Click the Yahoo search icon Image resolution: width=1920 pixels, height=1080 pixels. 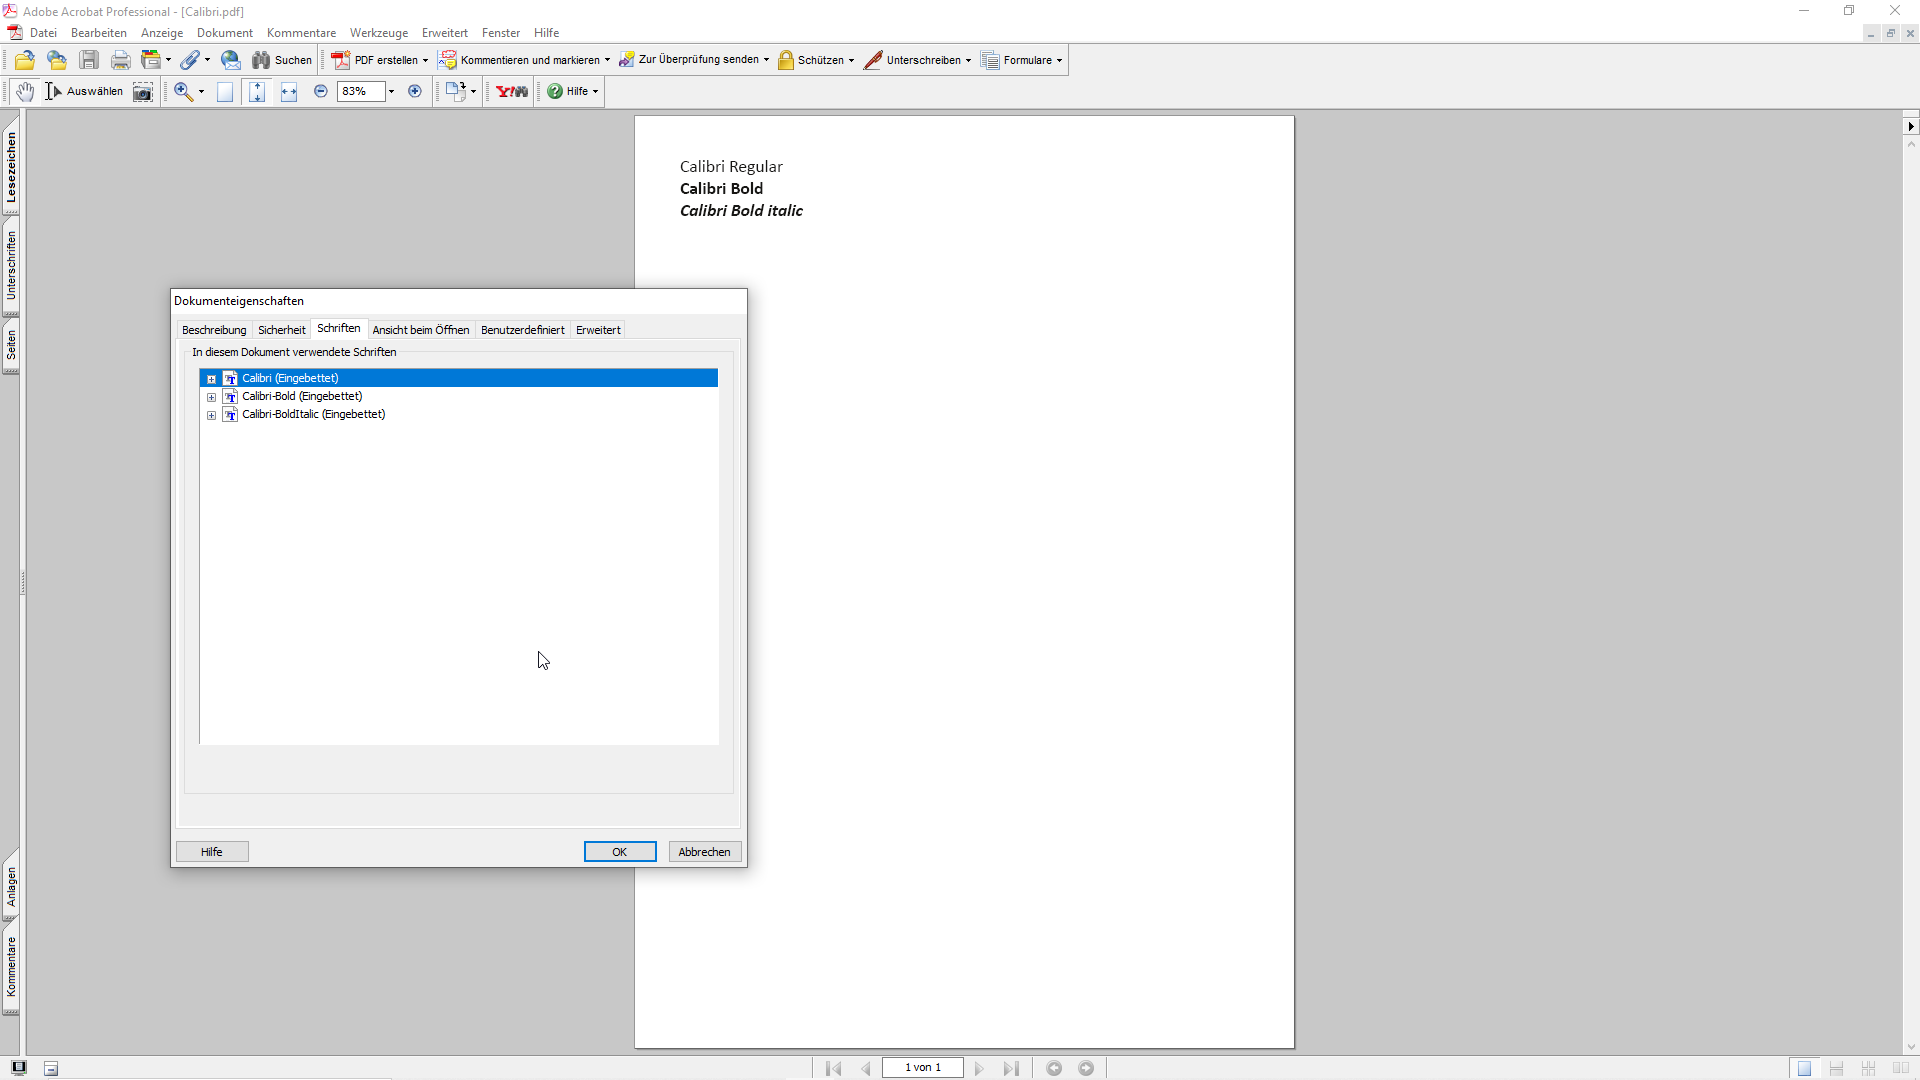[512, 91]
